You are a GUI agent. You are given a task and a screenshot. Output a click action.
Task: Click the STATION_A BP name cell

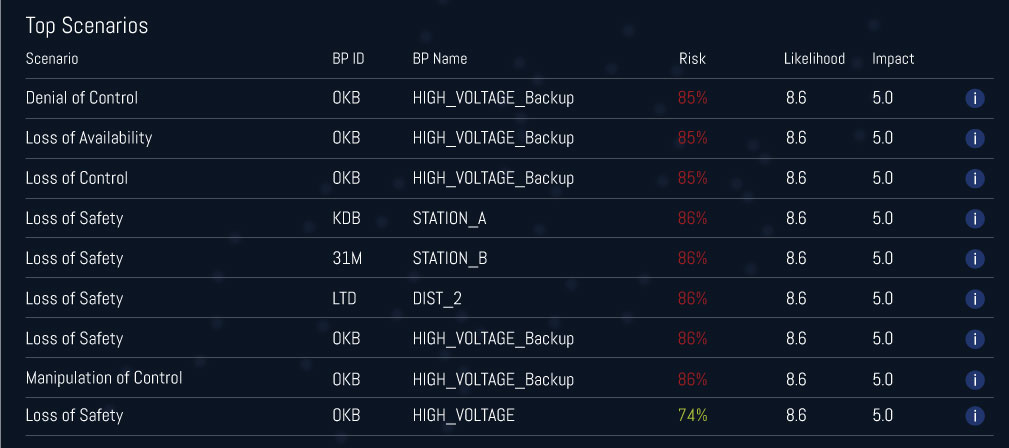(x=449, y=218)
